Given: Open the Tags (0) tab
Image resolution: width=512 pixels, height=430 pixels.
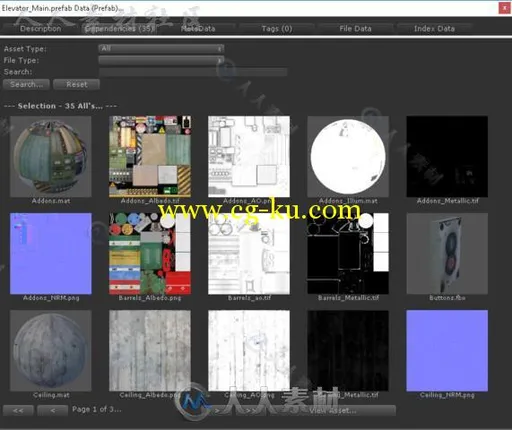Looking at the screenshot, I should click(x=277, y=29).
